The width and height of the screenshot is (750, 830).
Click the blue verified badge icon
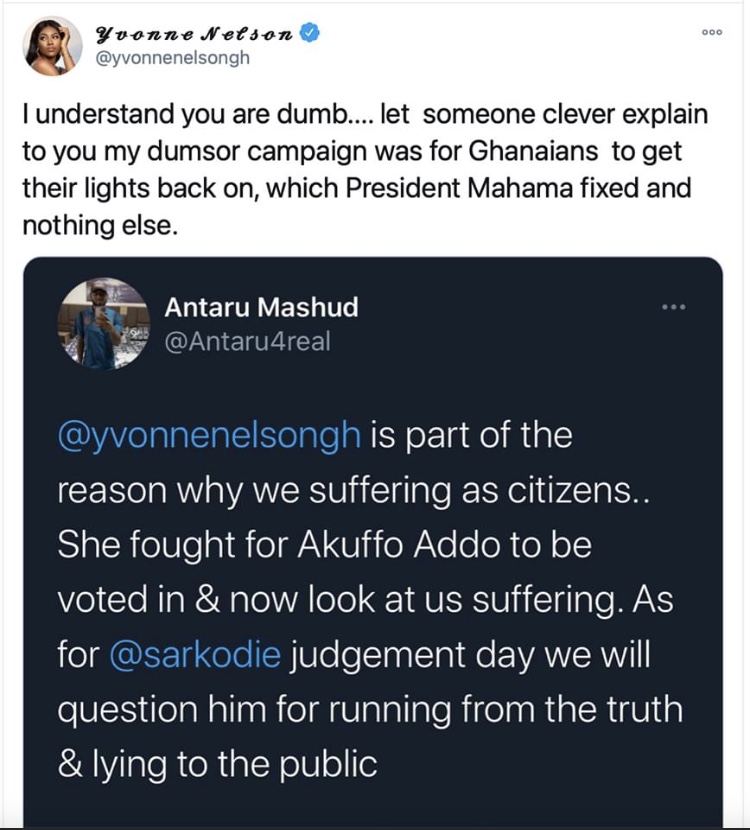(x=311, y=34)
